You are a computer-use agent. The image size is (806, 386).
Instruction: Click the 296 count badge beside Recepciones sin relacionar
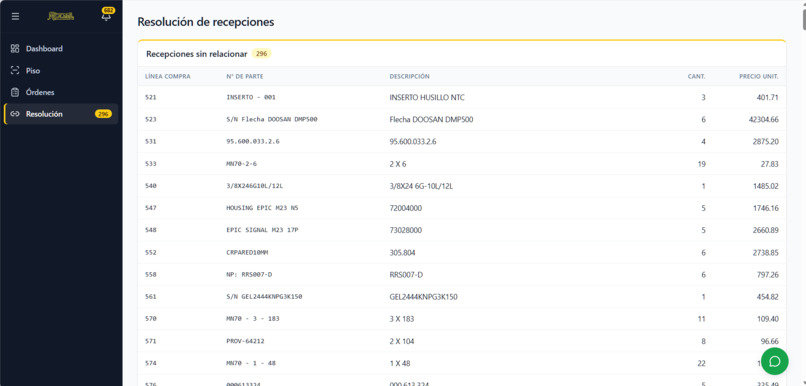pos(262,53)
